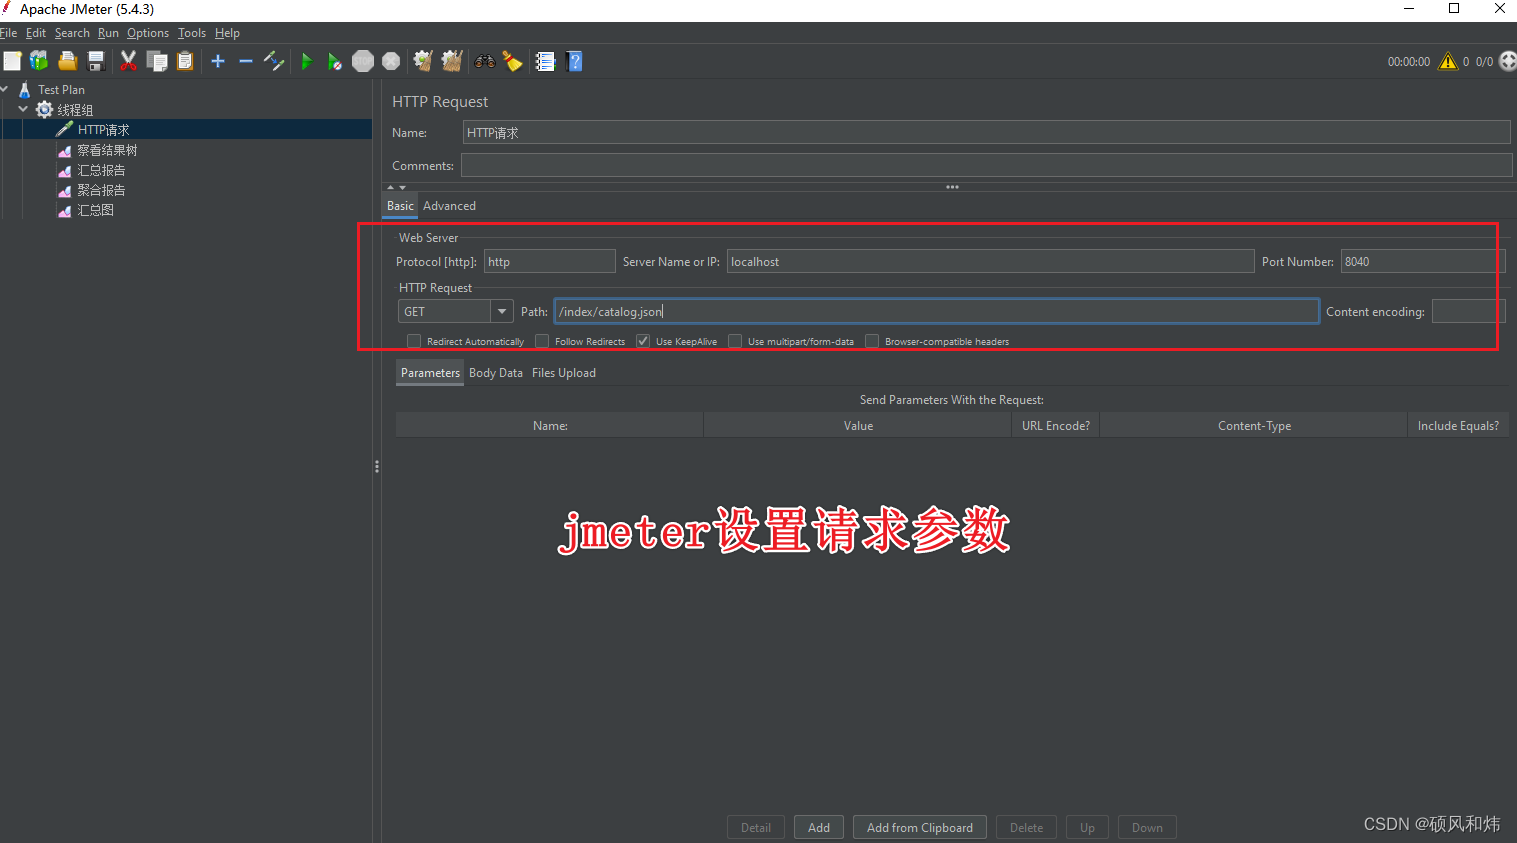Enable Redirect Automatically checkbox

pos(414,341)
